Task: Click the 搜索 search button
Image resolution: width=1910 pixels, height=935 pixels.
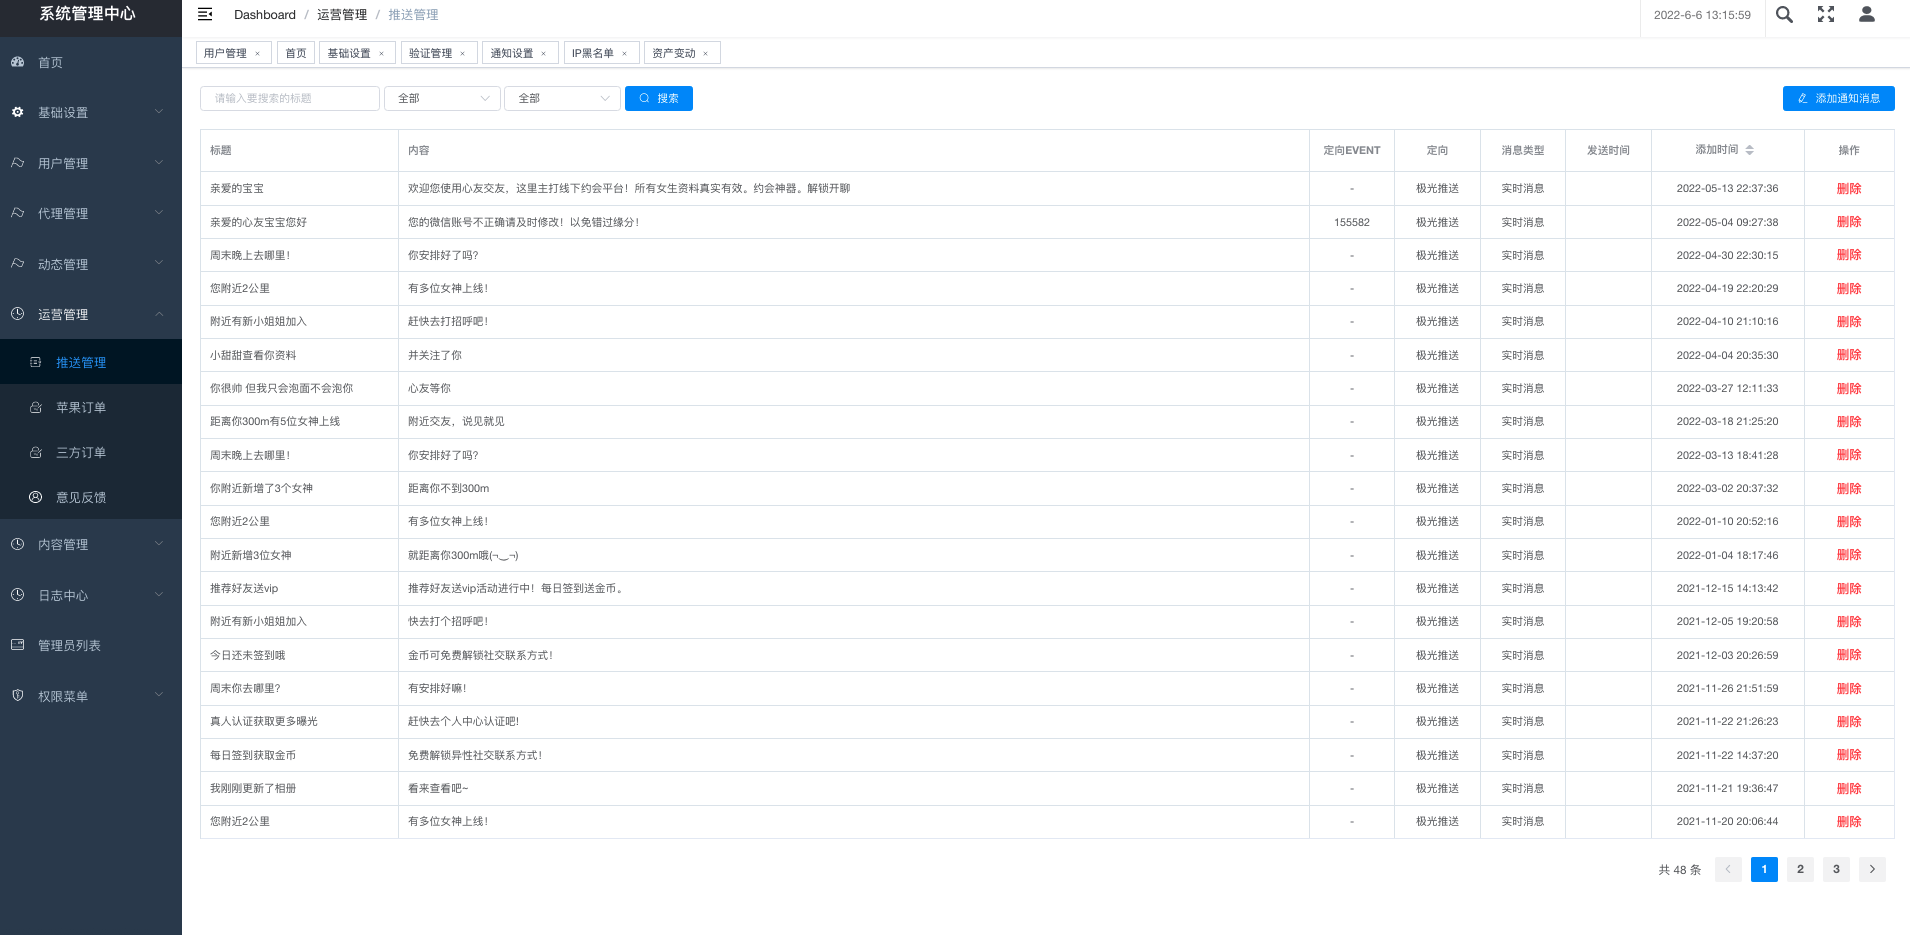Action: pos(659,98)
